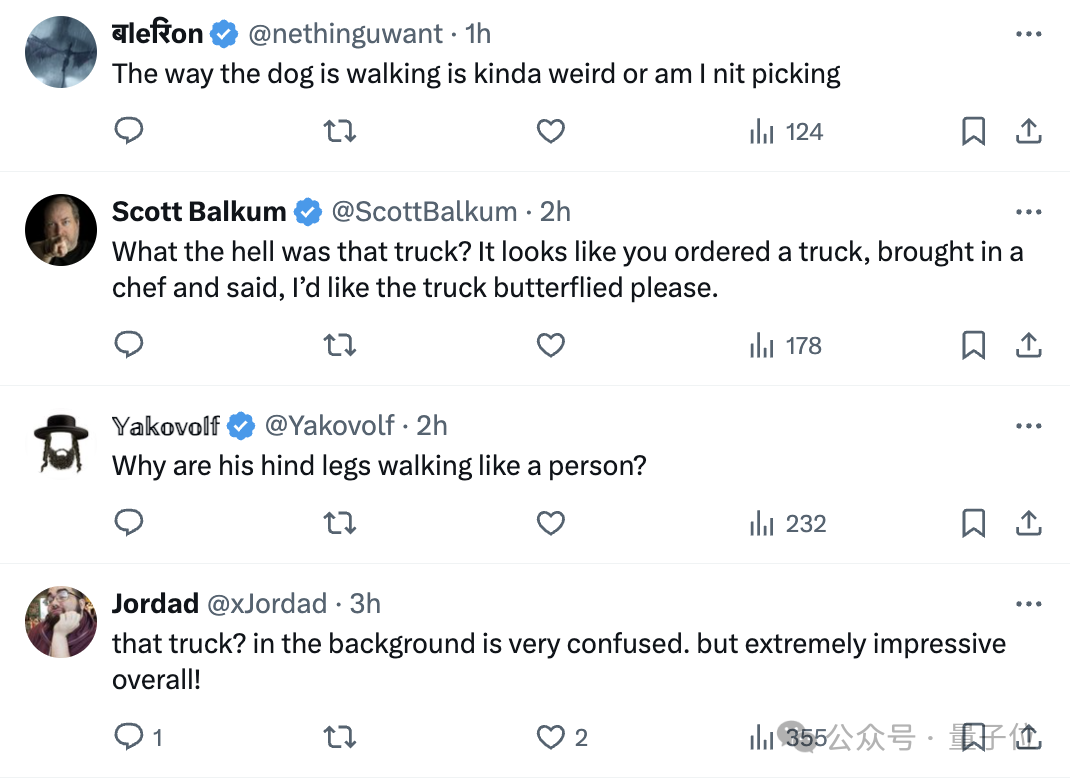Share Scott Balkum's butterflied truck tweet
Image resolution: width=1070 pixels, height=780 pixels.
tap(1029, 345)
